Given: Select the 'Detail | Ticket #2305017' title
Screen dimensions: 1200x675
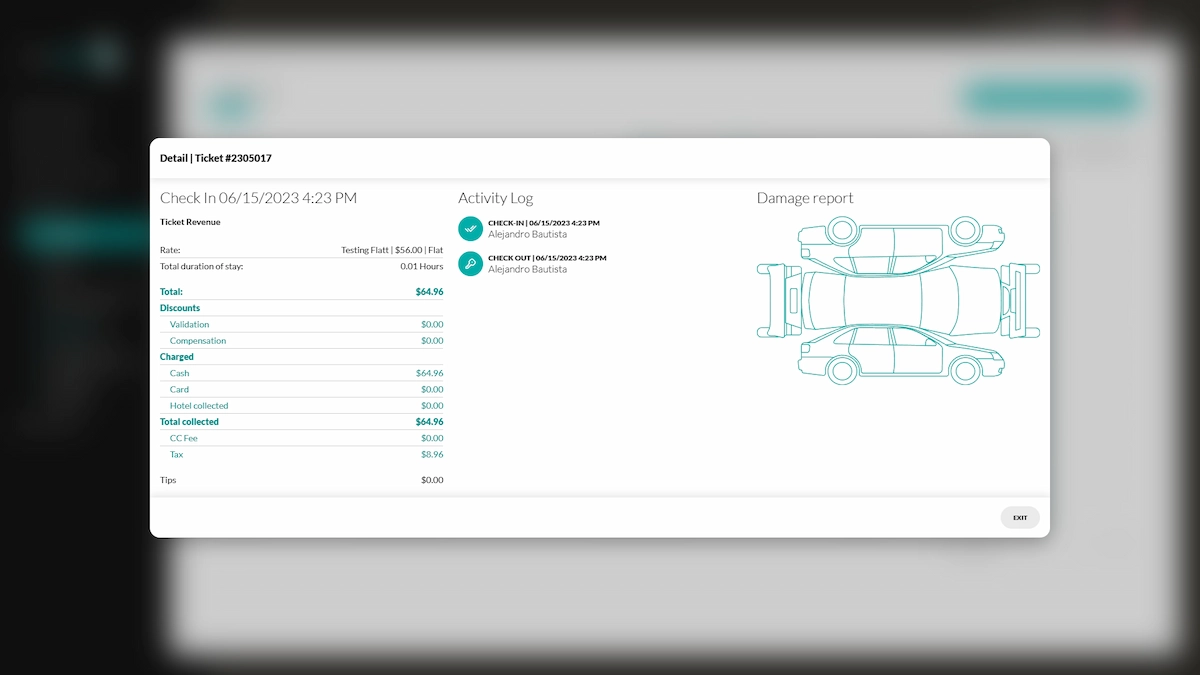Looking at the screenshot, I should coord(216,158).
